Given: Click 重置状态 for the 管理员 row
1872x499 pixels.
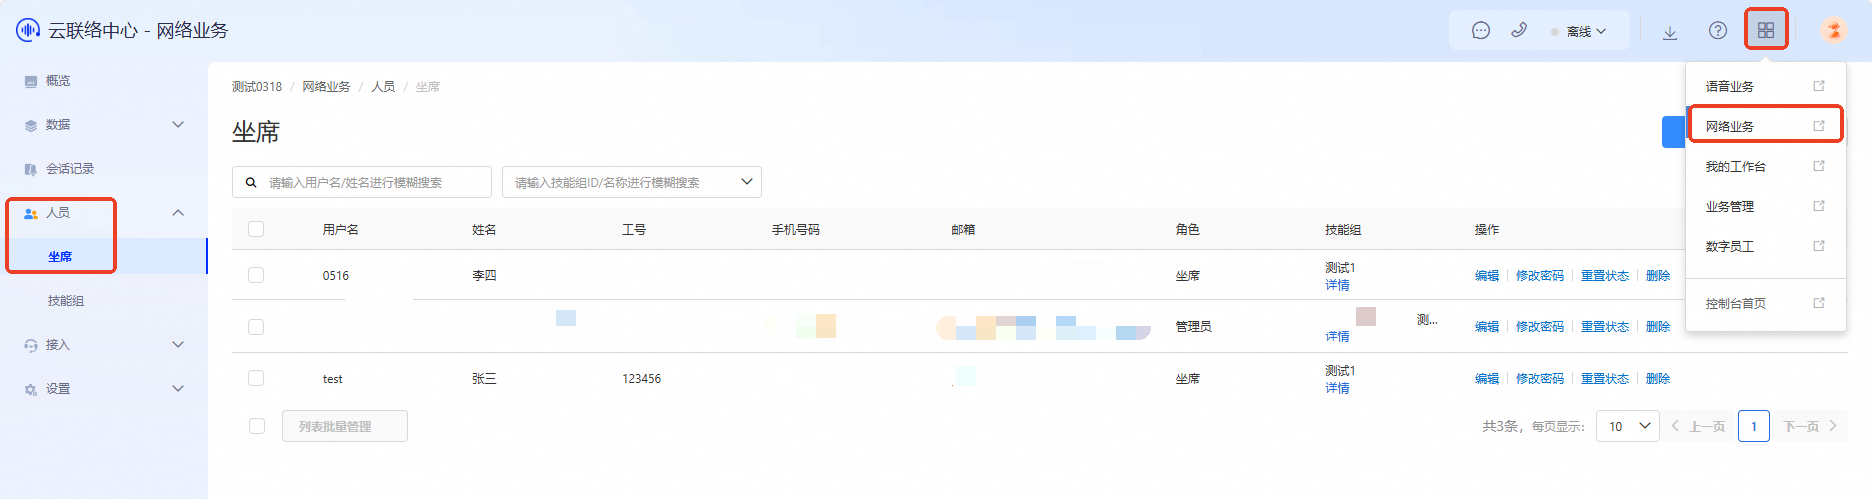Looking at the screenshot, I should (x=1605, y=327).
